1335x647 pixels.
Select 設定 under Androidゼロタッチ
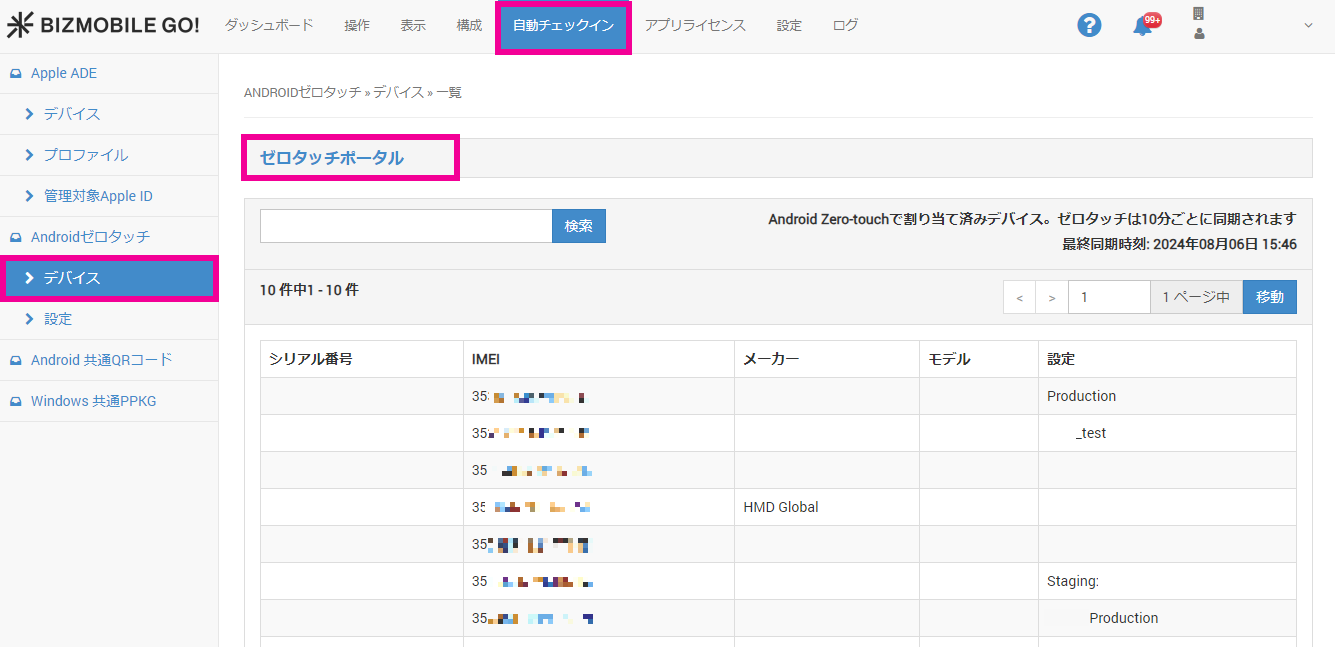click(57, 319)
